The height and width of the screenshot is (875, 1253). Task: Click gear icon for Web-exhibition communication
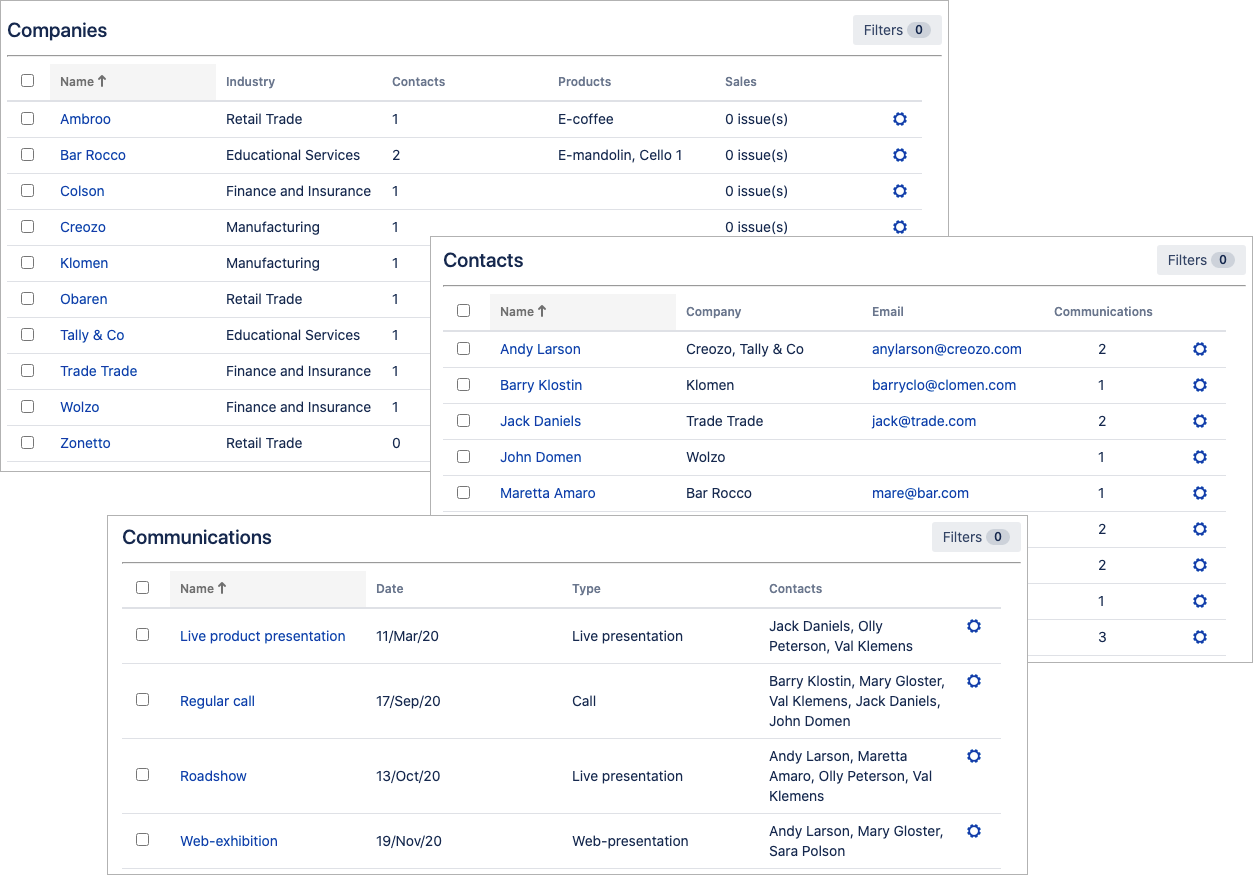coord(974,831)
